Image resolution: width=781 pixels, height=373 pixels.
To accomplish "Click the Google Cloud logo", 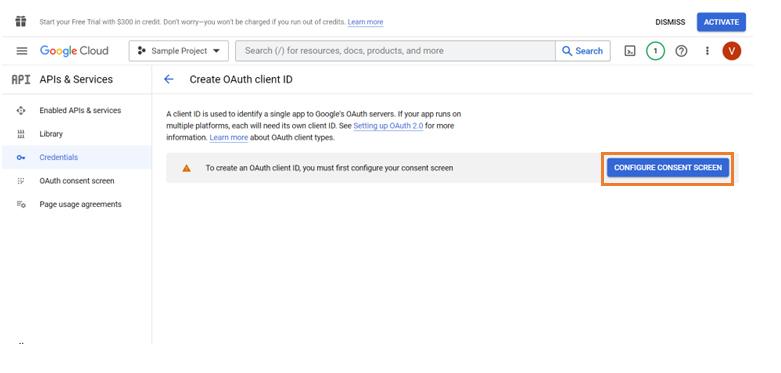I will 74,51.
